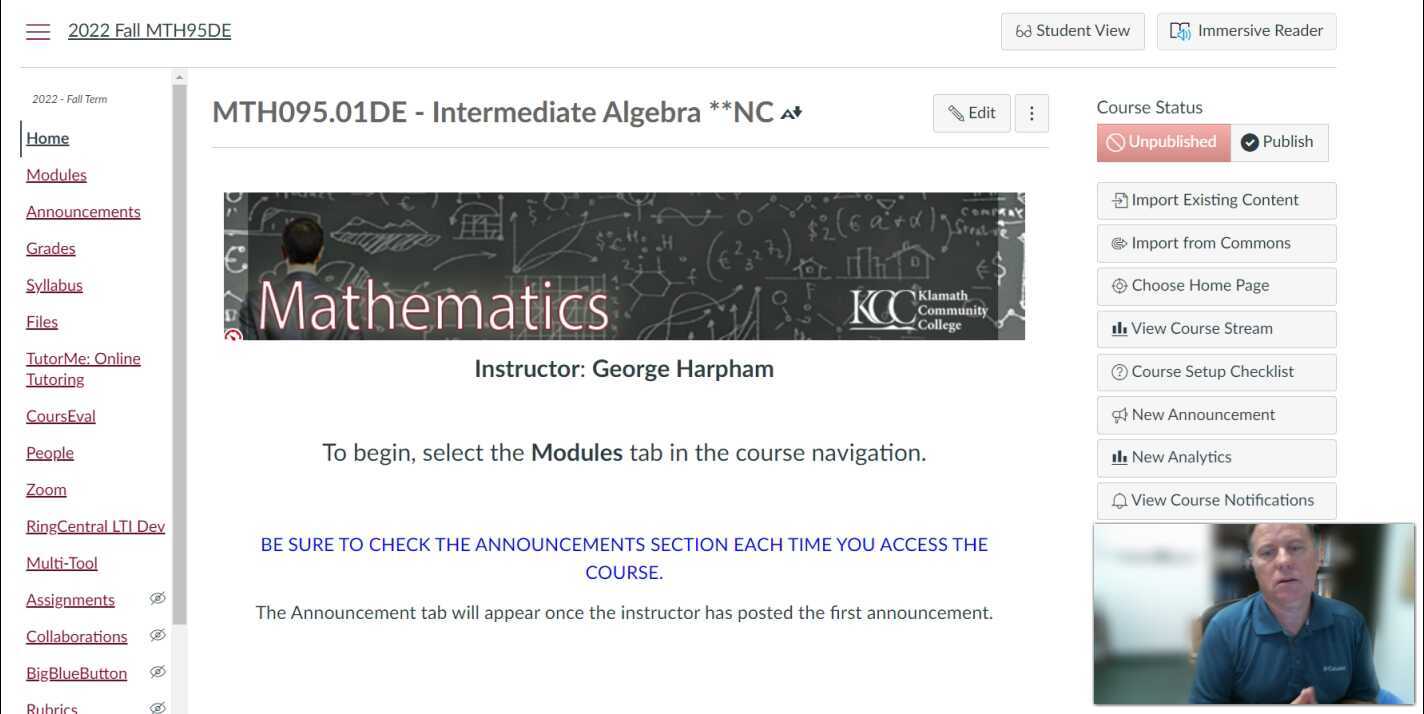This screenshot has height=714, width=1424.
Task: Select the Unpublished course status button
Action: [1162, 142]
